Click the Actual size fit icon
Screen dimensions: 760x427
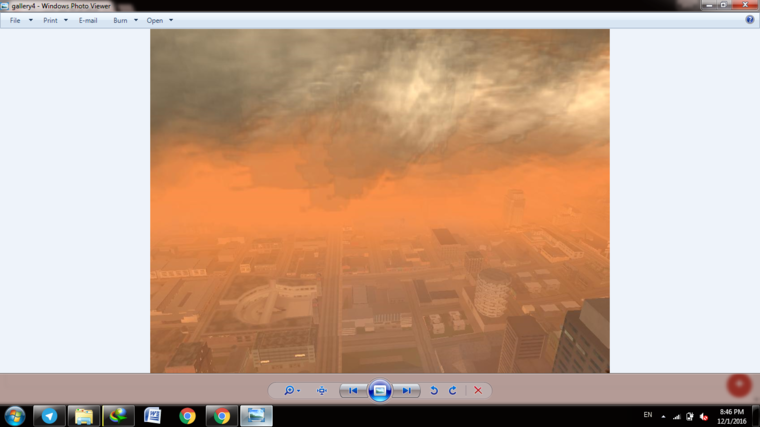click(x=322, y=391)
